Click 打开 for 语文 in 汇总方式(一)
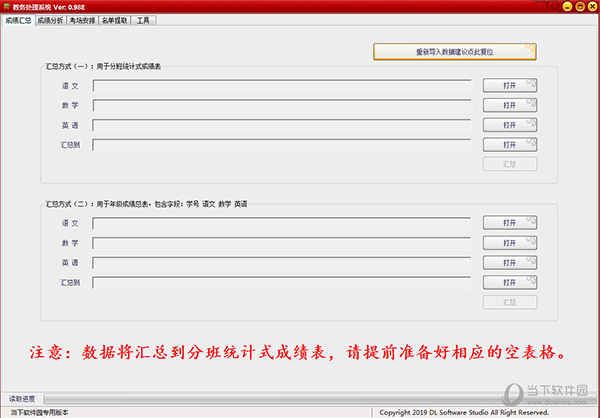 click(510, 85)
